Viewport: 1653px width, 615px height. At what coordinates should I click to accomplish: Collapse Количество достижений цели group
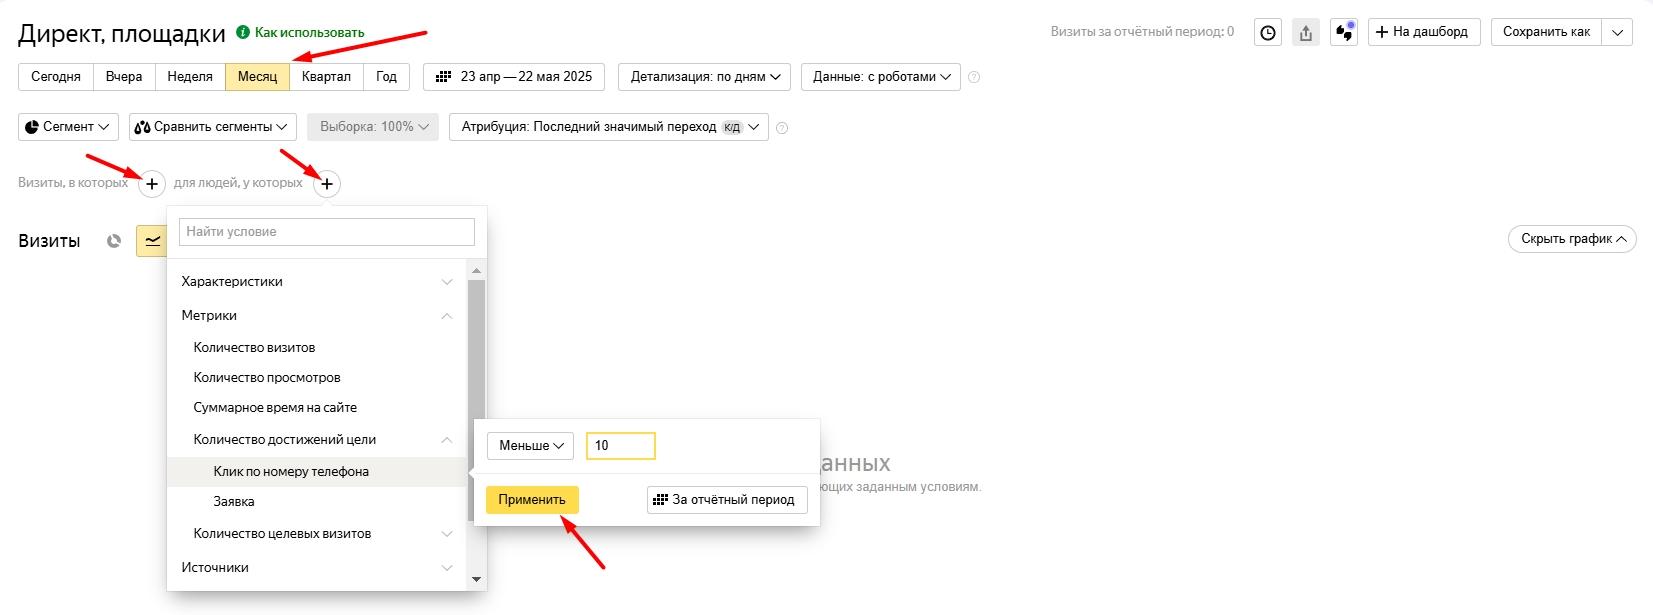(x=317, y=440)
